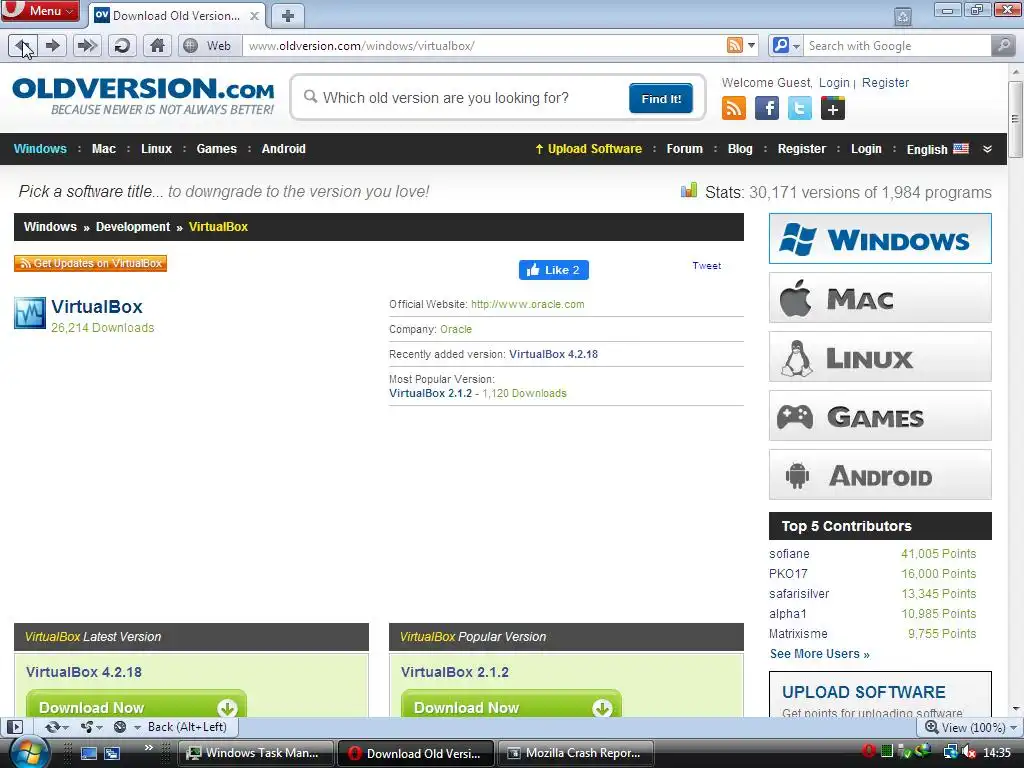Select Android in the navigation bar
Image resolution: width=1024 pixels, height=768 pixels.
pyautogui.click(x=283, y=149)
